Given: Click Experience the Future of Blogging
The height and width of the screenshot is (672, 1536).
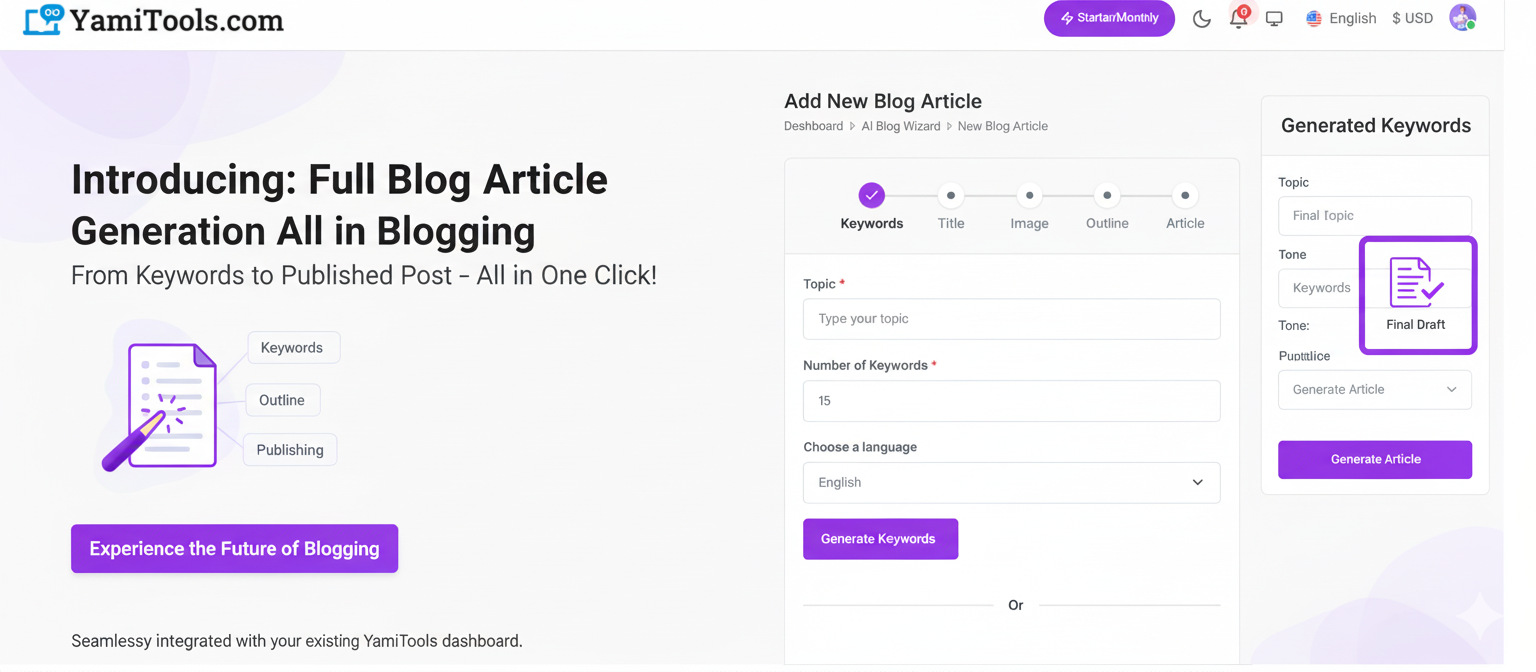Looking at the screenshot, I should [234, 549].
